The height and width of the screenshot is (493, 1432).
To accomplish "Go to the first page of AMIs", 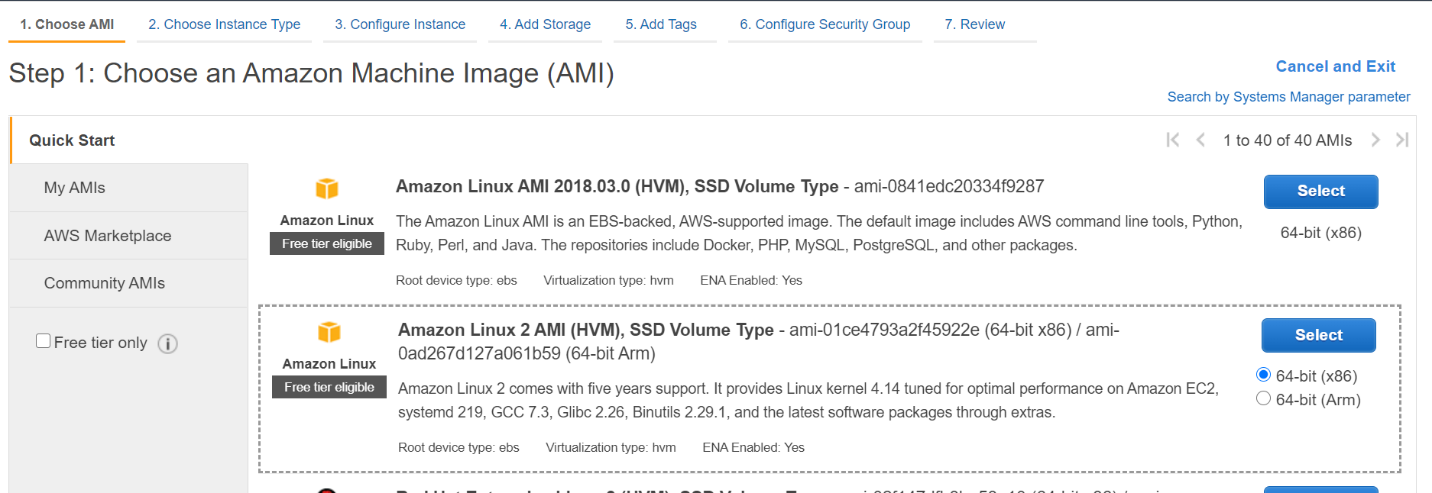I will click(x=1173, y=140).
